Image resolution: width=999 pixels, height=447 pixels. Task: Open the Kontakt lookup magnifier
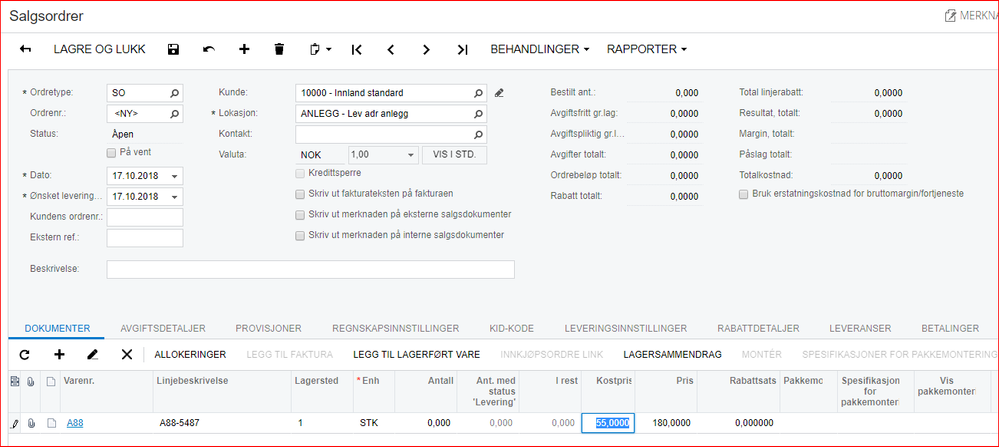pyautogui.click(x=478, y=134)
